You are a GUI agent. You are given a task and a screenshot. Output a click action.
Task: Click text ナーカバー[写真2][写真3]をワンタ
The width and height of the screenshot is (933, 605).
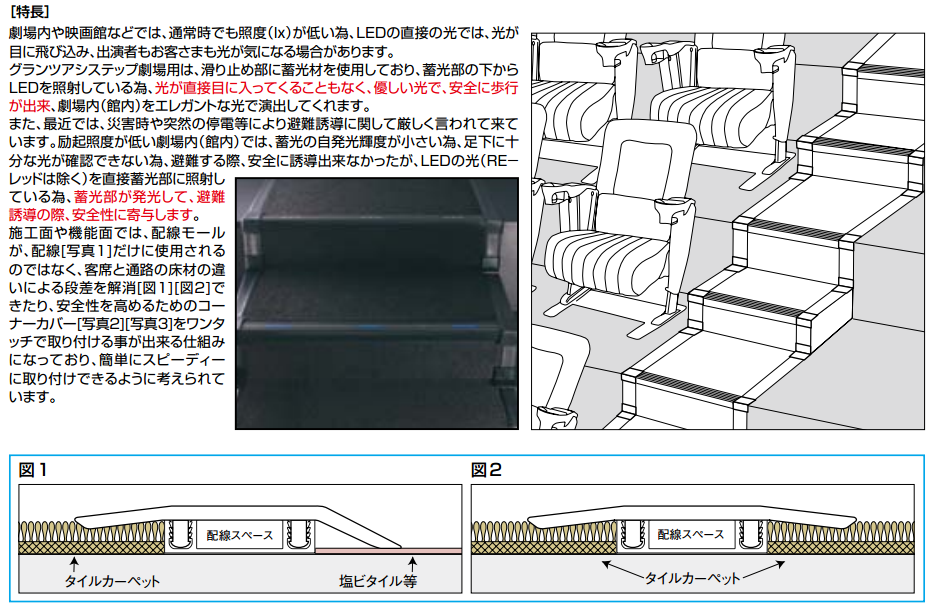117,324
